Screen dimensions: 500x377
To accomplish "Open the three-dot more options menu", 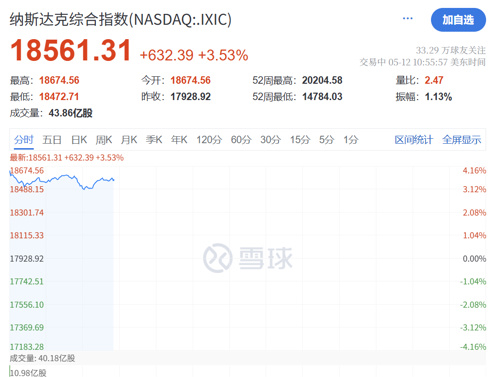I will pos(407,19).
